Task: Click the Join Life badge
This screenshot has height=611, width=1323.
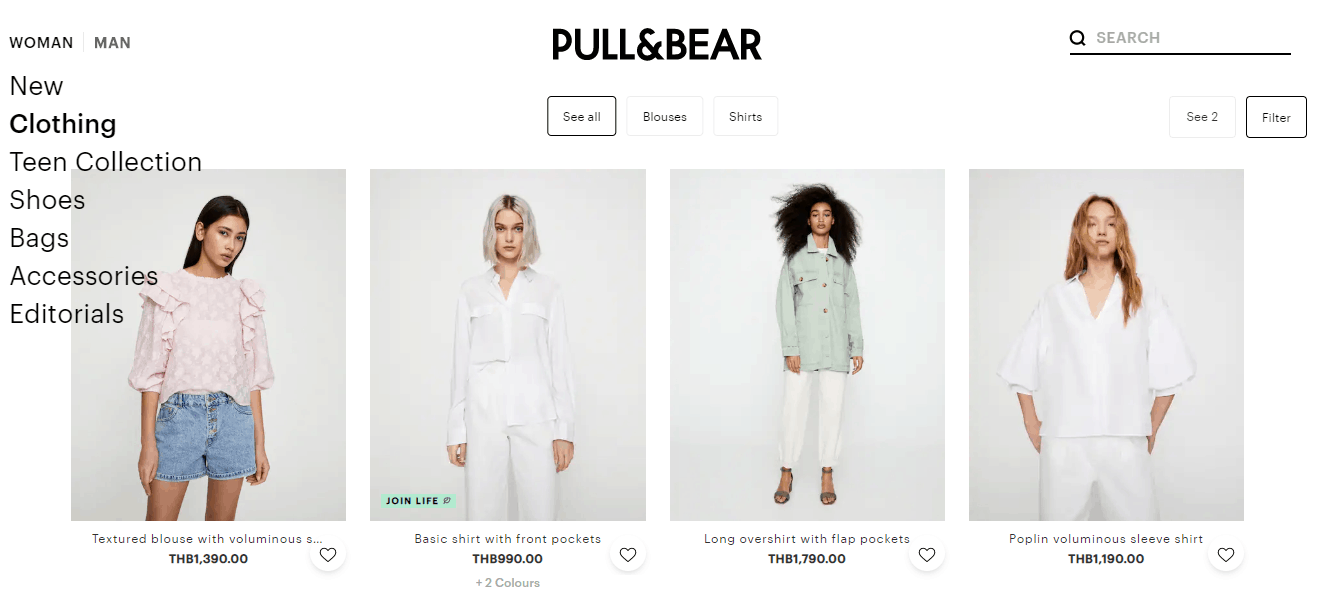Action: click(418, 500)
